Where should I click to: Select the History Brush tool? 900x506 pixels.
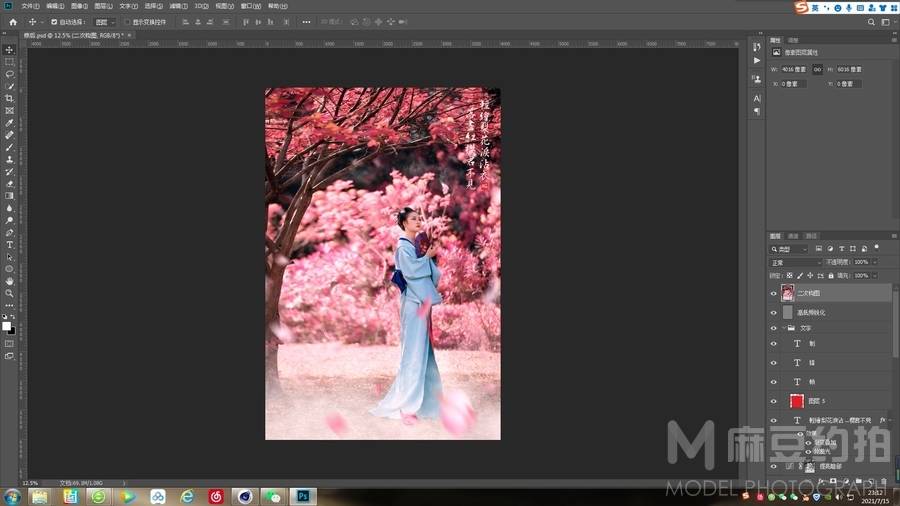[9, 172]
